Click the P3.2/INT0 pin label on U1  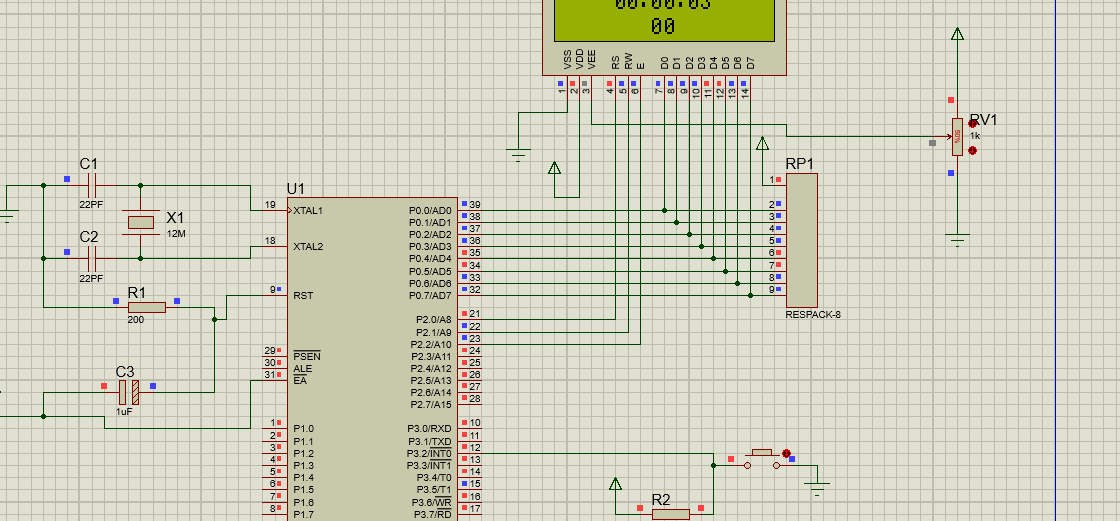point(430,453)
